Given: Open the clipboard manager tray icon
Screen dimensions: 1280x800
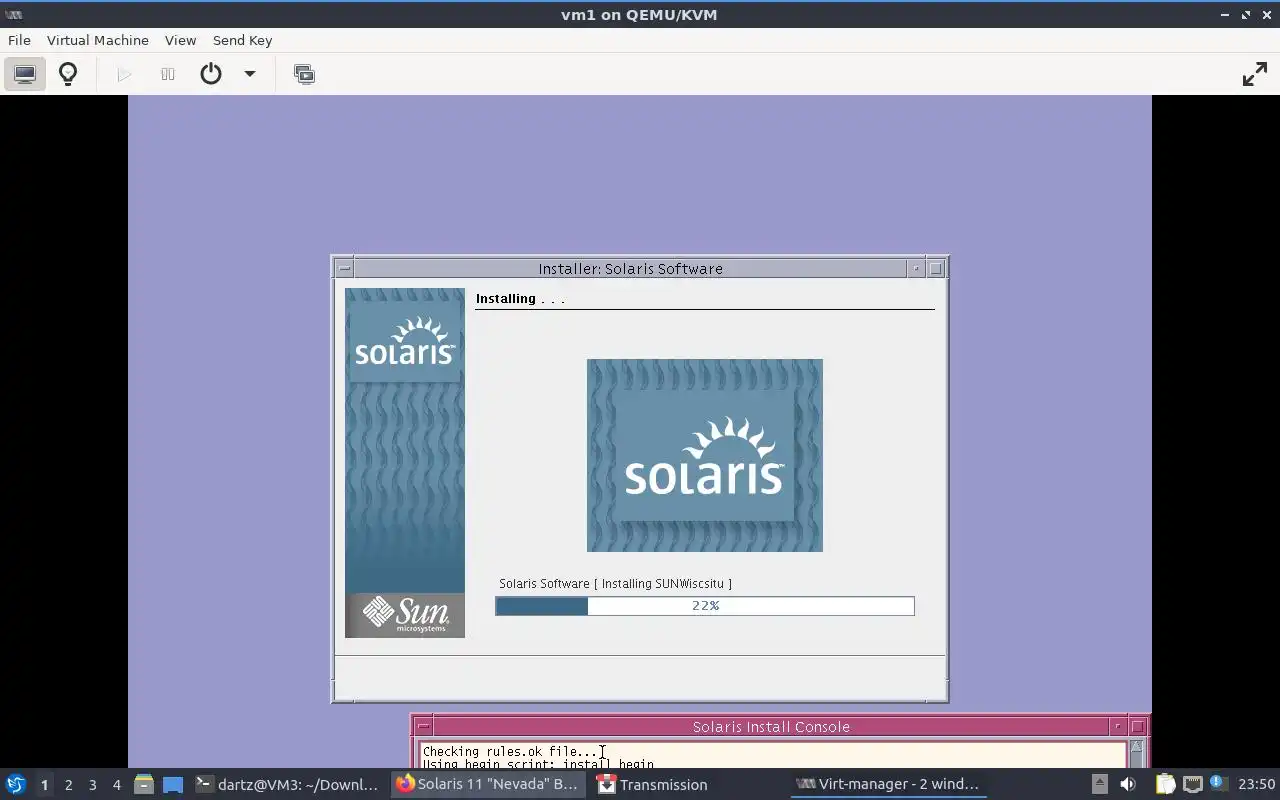Looking at the screenshot, I should (x=1166, y=784).
